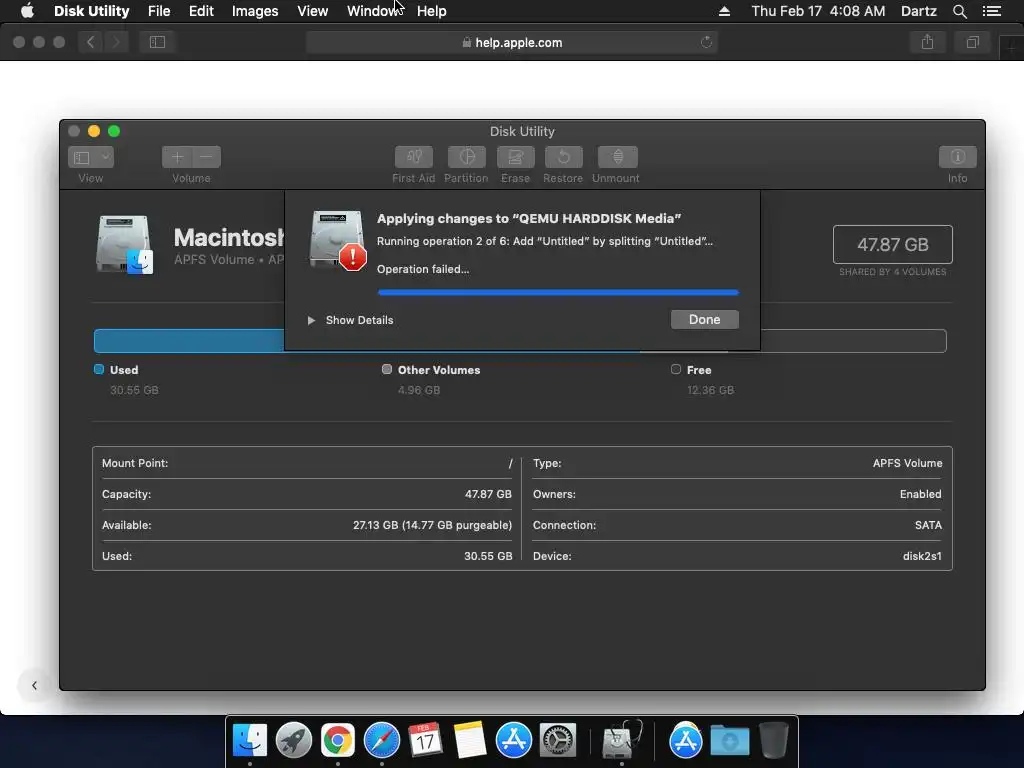This screenshot has height=768, width=1024.
Task: Open Notes from the Dock
Action: coord(470,741)
